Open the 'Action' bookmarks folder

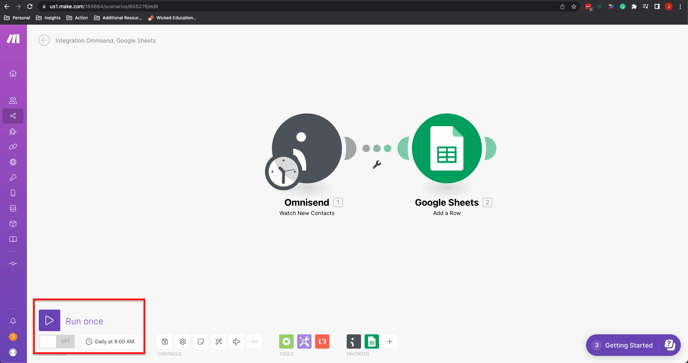point(77,18)
